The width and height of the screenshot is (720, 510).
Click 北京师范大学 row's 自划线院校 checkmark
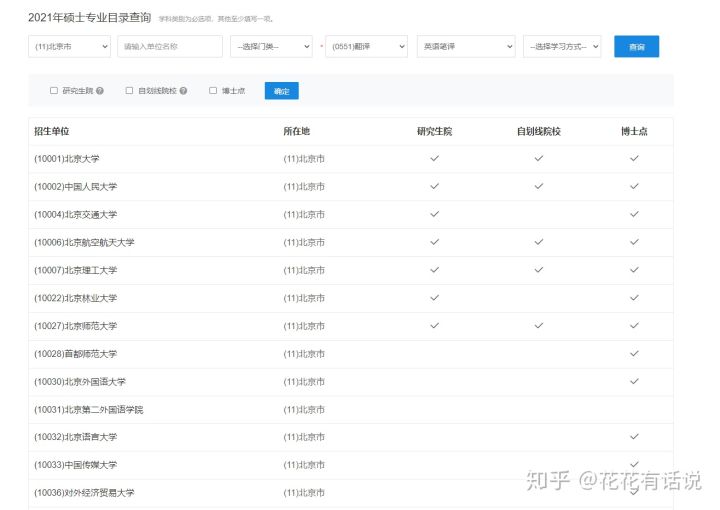click(539, 325)
